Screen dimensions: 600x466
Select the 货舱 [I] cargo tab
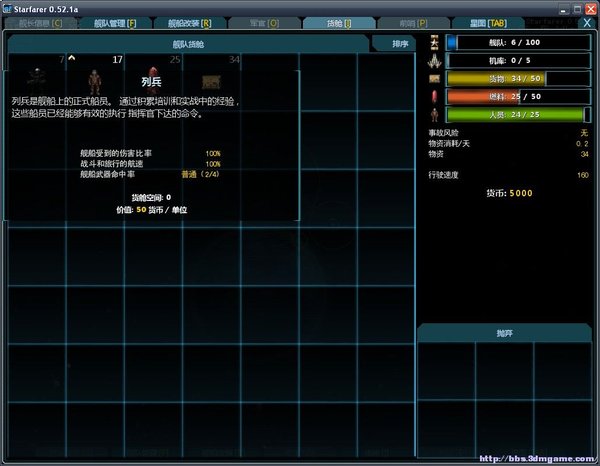click(x=339, y=23)
